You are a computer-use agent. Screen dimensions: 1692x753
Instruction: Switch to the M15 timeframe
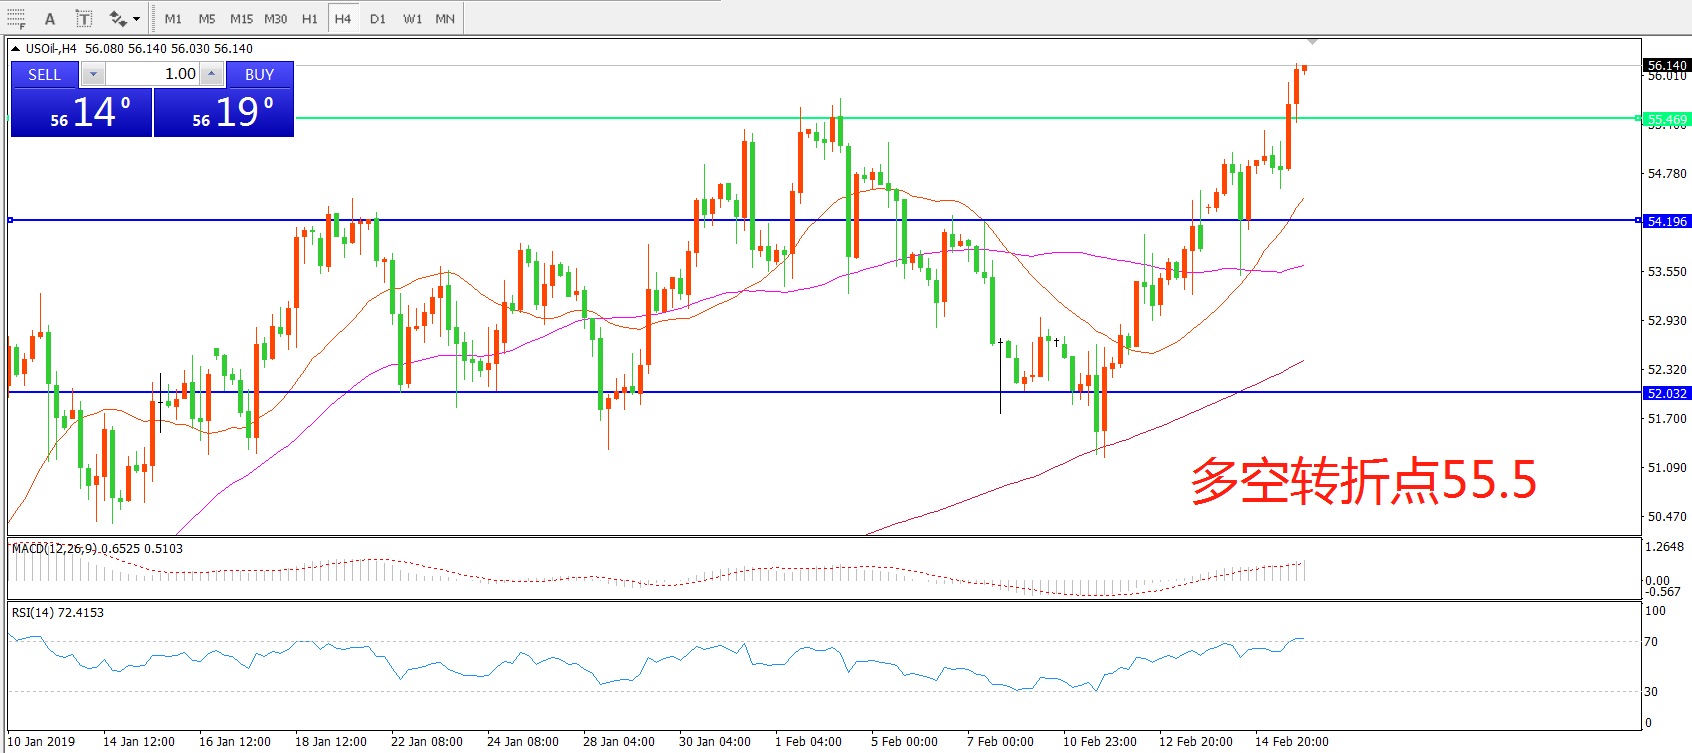(x=241, y=18)
